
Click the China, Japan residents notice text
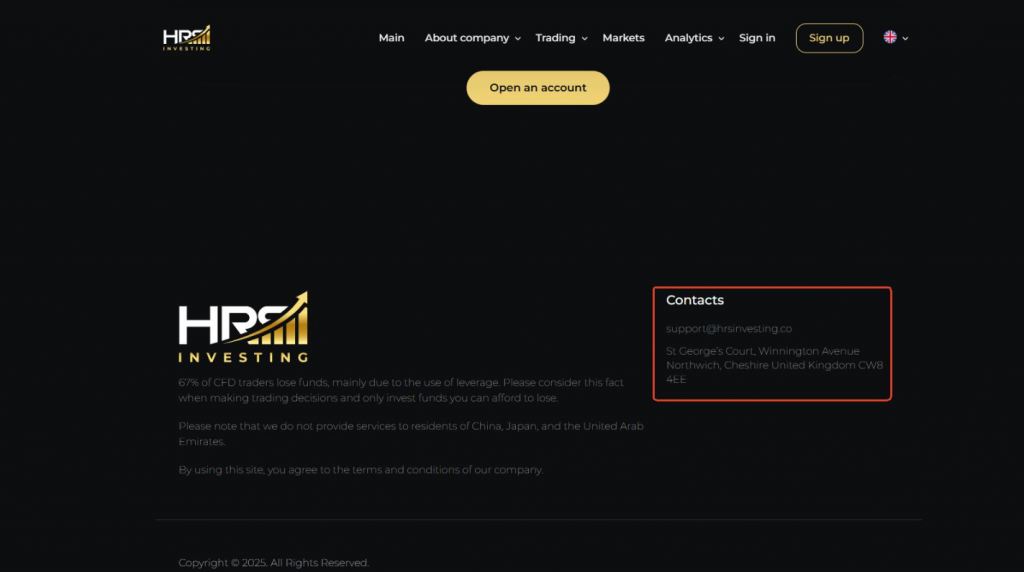click(411, 434)
